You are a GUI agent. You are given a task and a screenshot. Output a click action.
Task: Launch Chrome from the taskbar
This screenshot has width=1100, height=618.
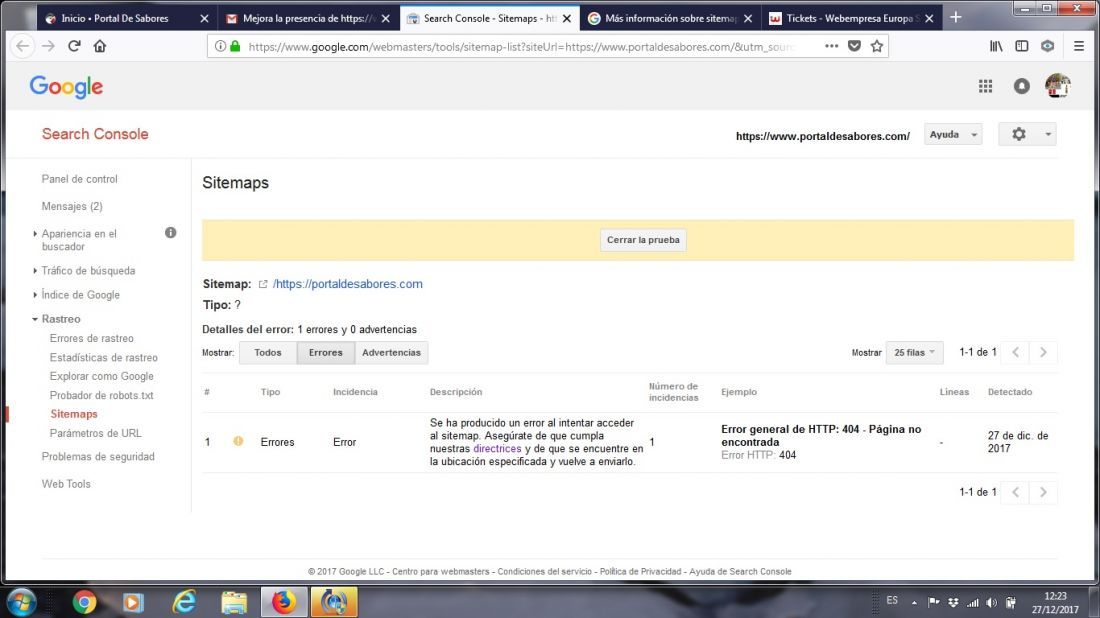coord(84,603)
